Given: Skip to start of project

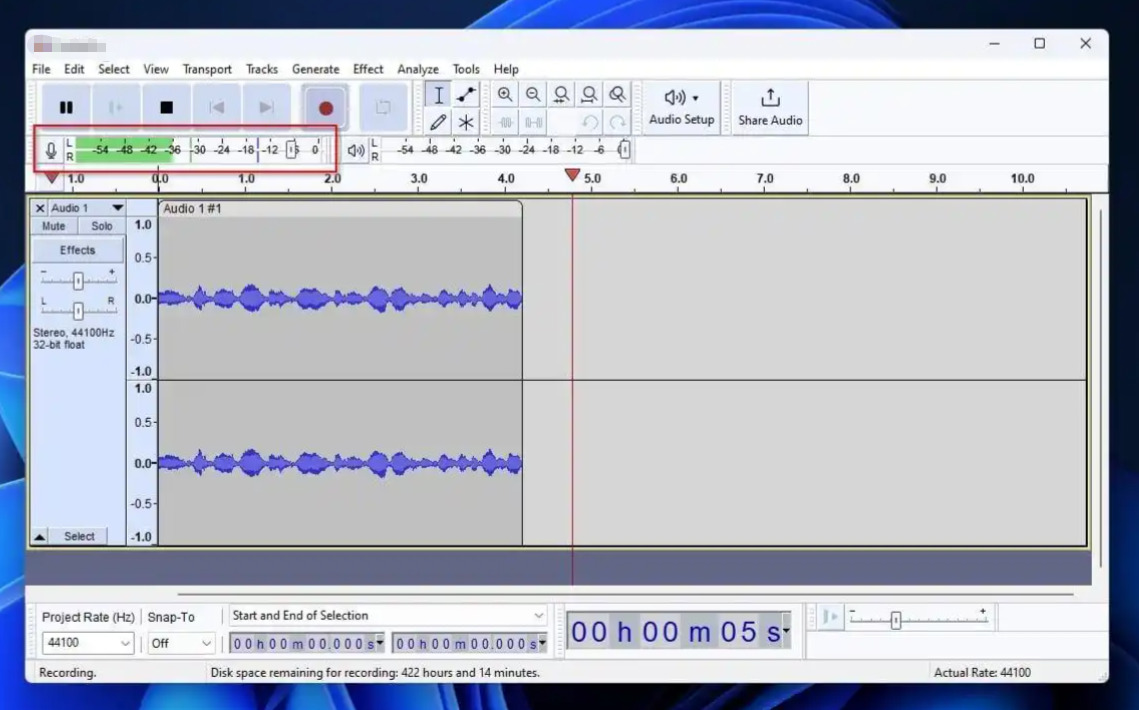Looking at the screenshot, I should (x=216, y=108).
